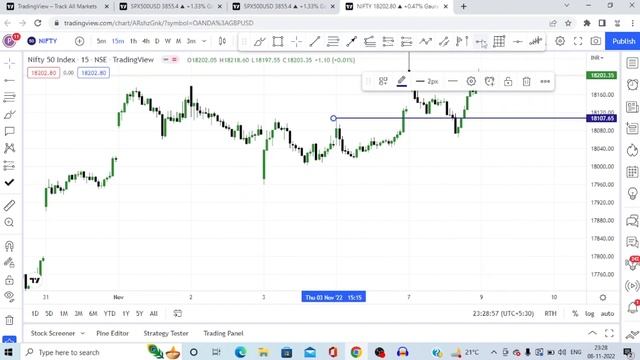Select the 1D date range
The width and height of the screenshot is (640, 360).
(35, 313)
